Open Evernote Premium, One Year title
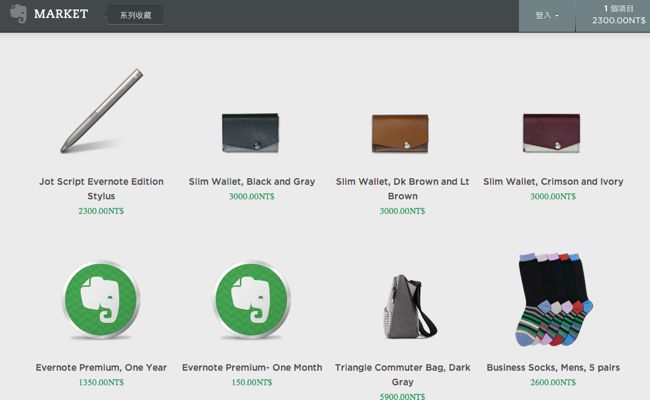This screenshot has width=650, height=400. [101, 368]
